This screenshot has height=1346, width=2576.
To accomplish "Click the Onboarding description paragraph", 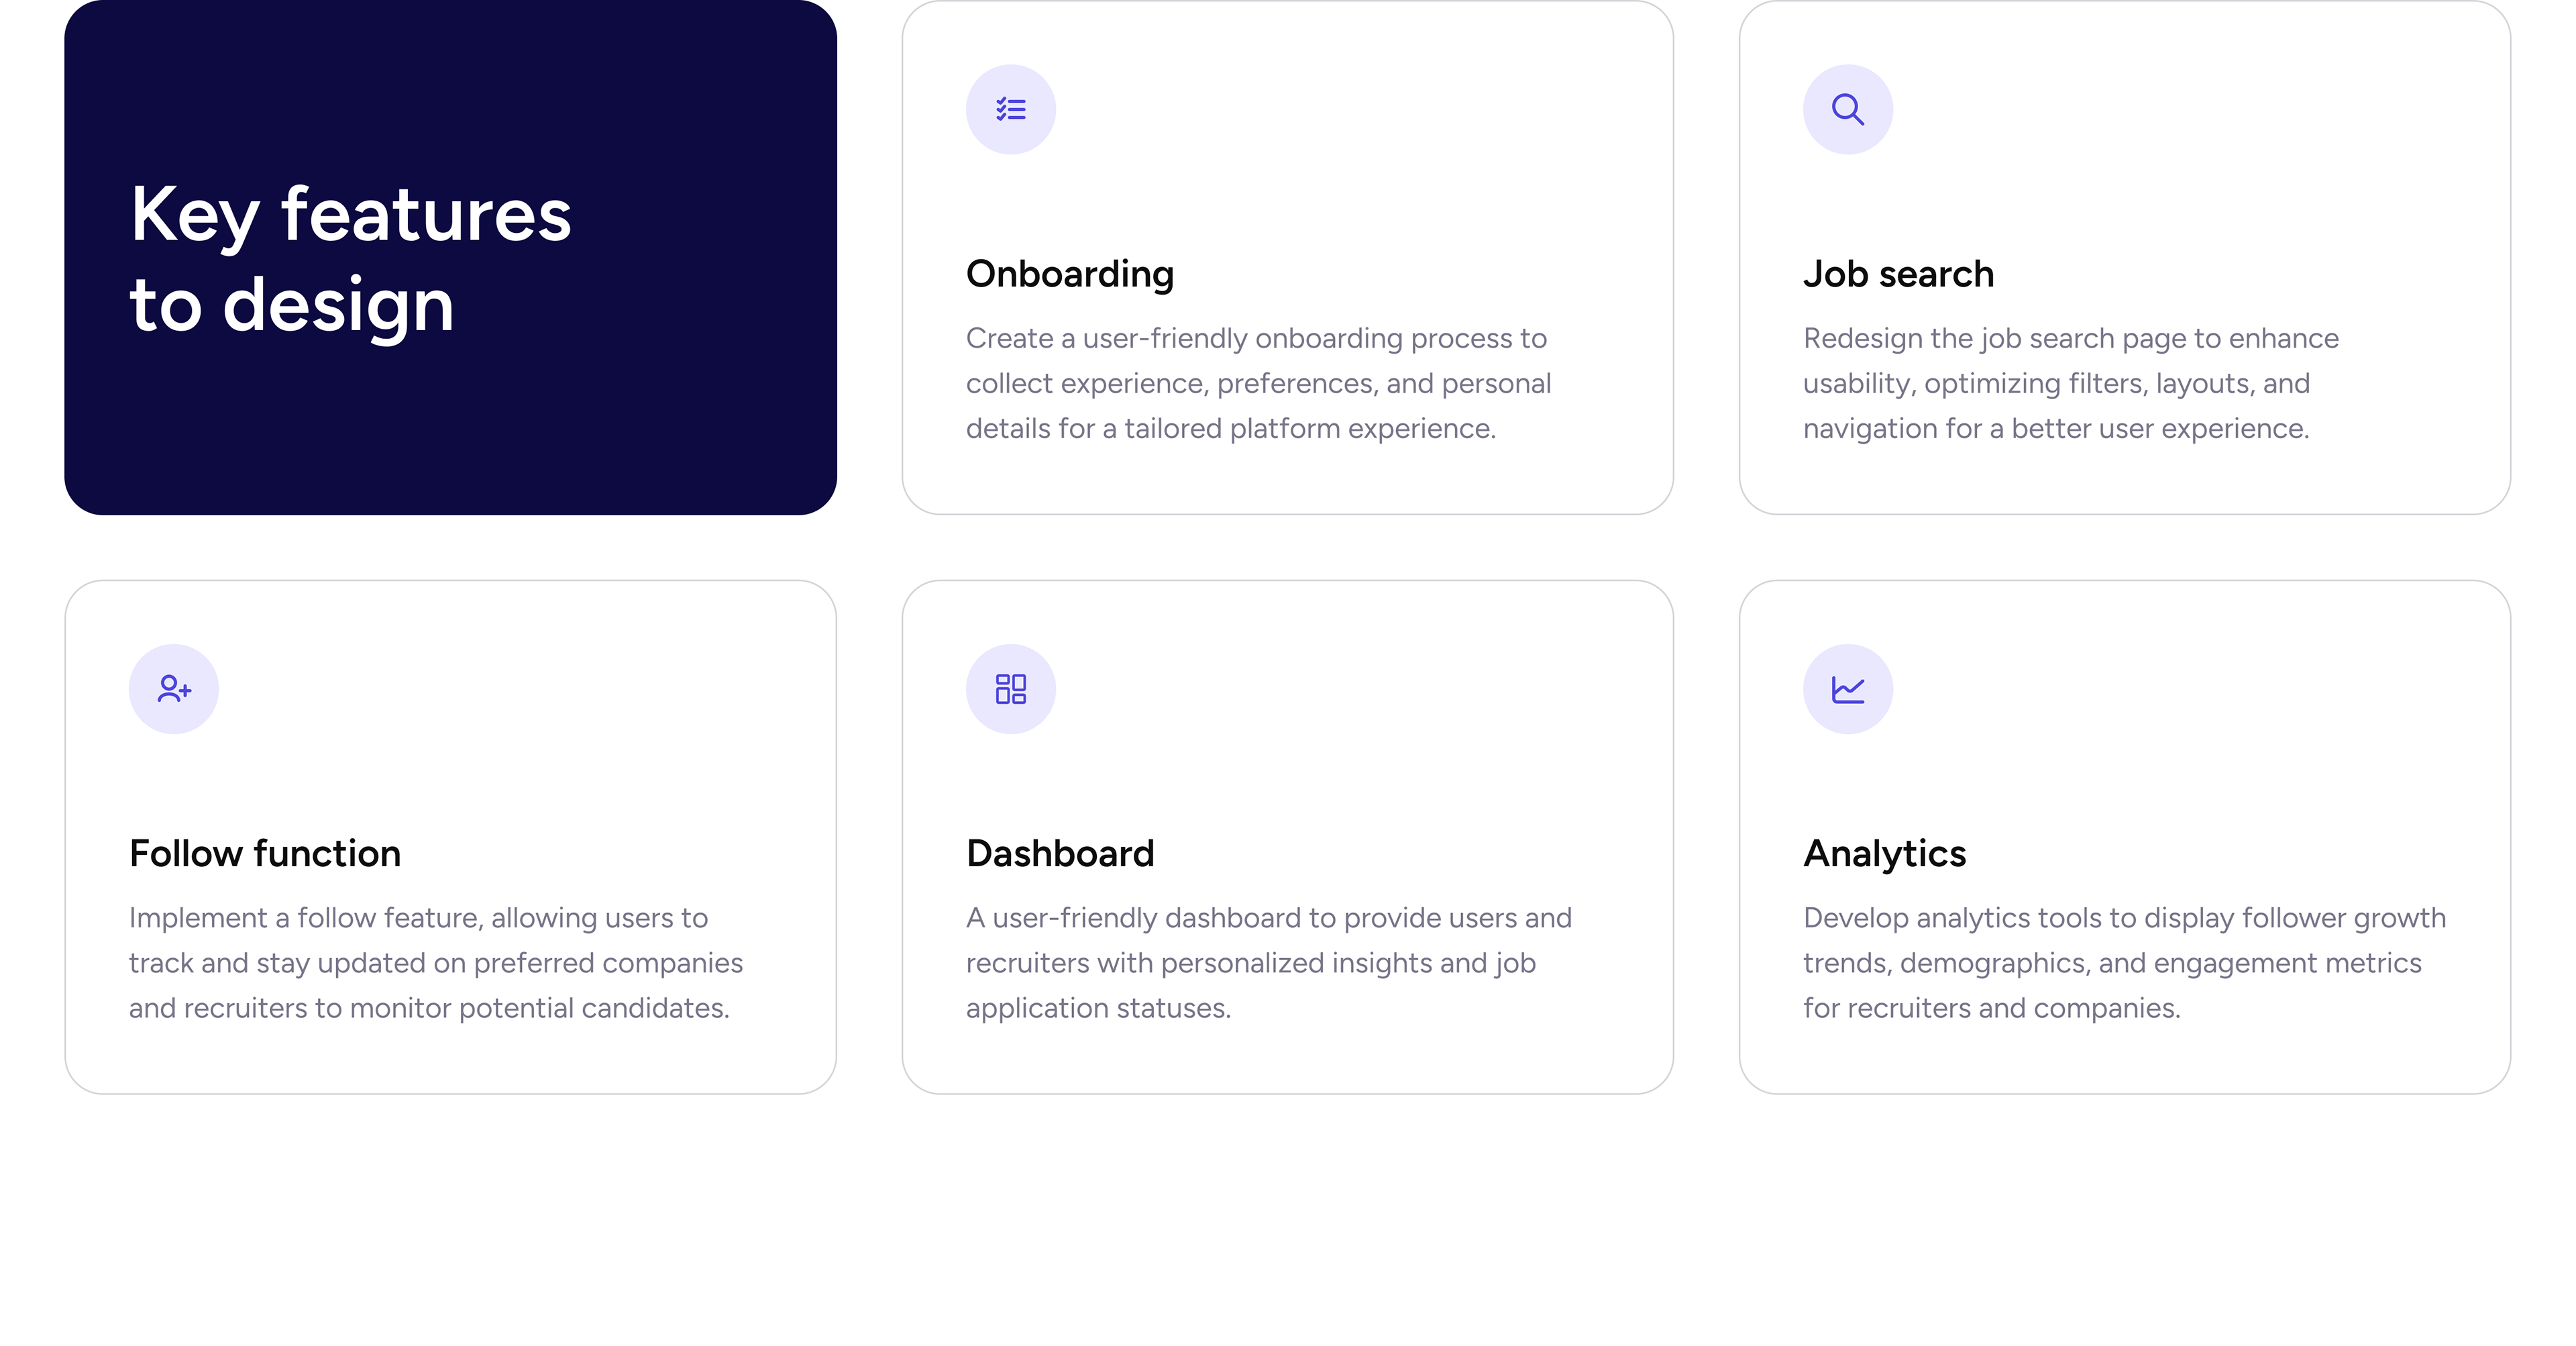I will pos(1258,383).
